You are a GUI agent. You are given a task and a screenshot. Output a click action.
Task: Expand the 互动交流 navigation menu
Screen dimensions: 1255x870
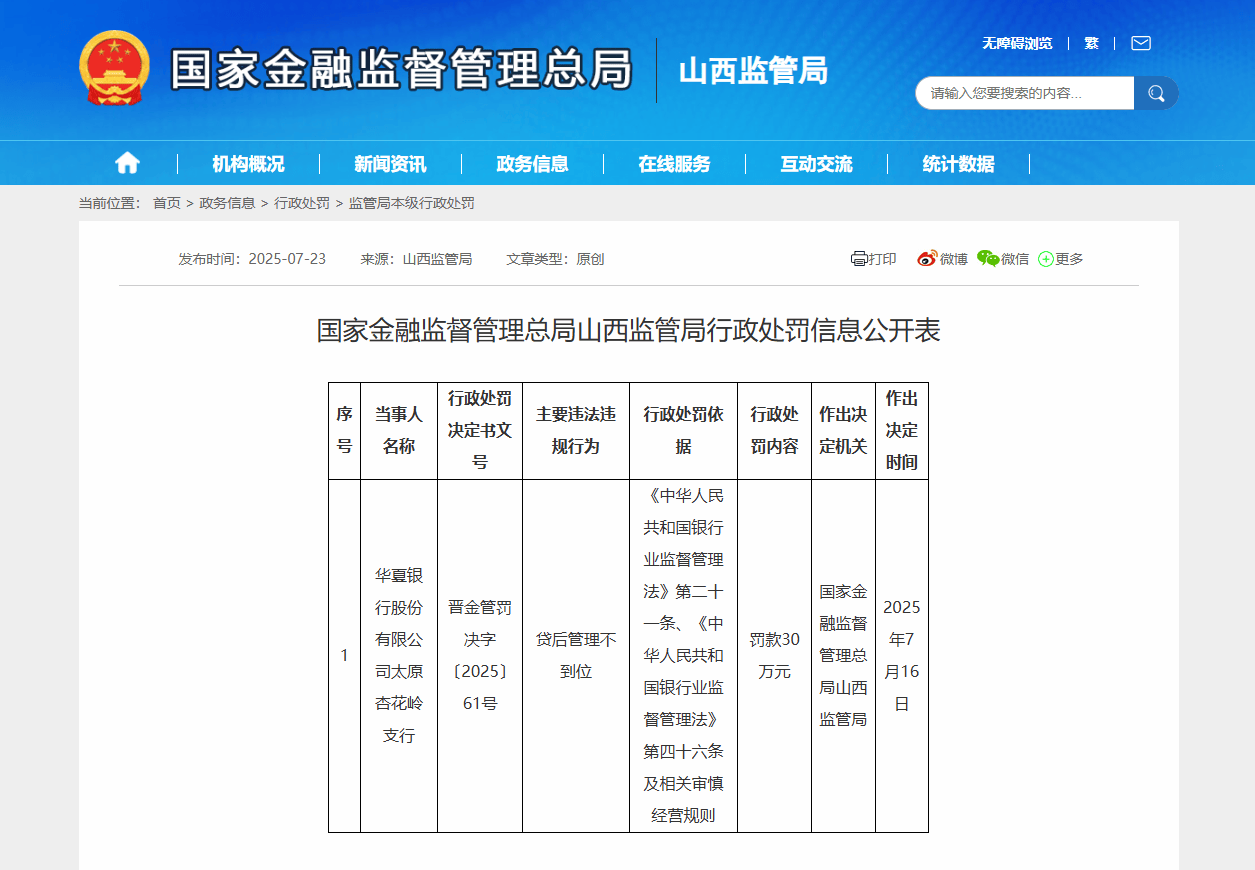point(816,164)
